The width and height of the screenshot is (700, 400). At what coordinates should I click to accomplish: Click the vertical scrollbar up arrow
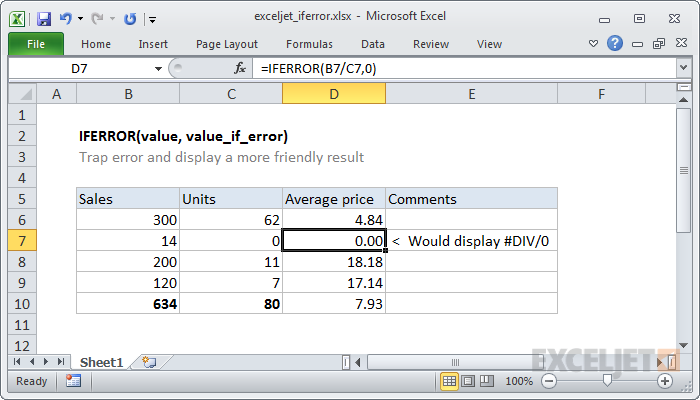click(683, 100)
